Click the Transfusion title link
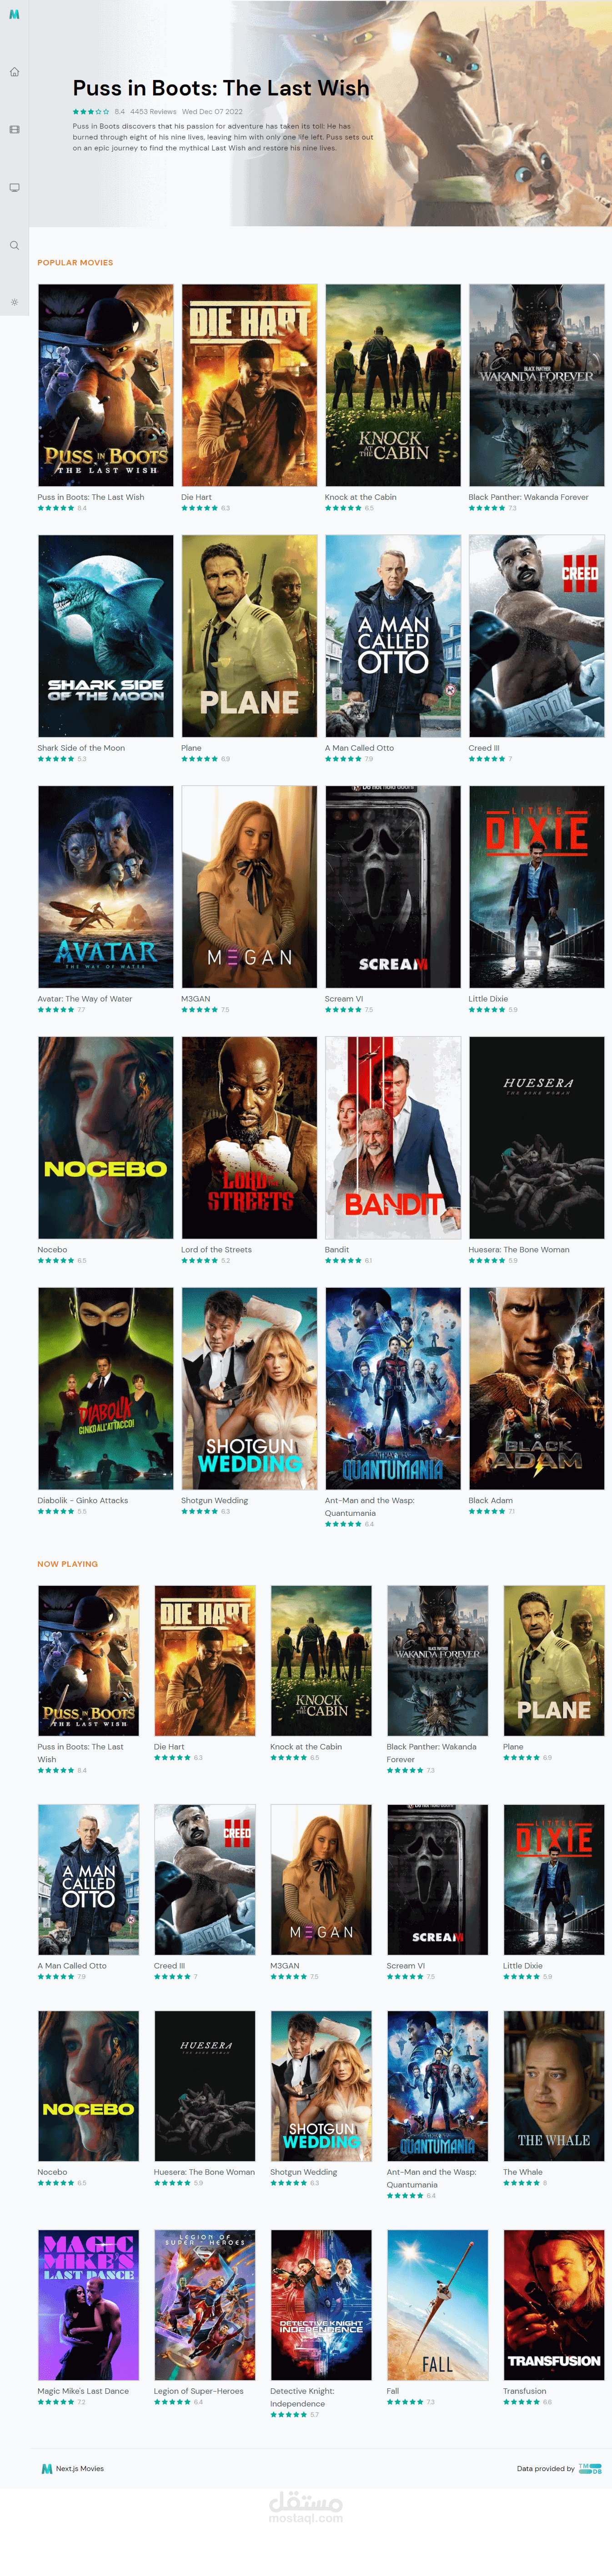This screenshot has width=612, height=2576. (525, 2391)
